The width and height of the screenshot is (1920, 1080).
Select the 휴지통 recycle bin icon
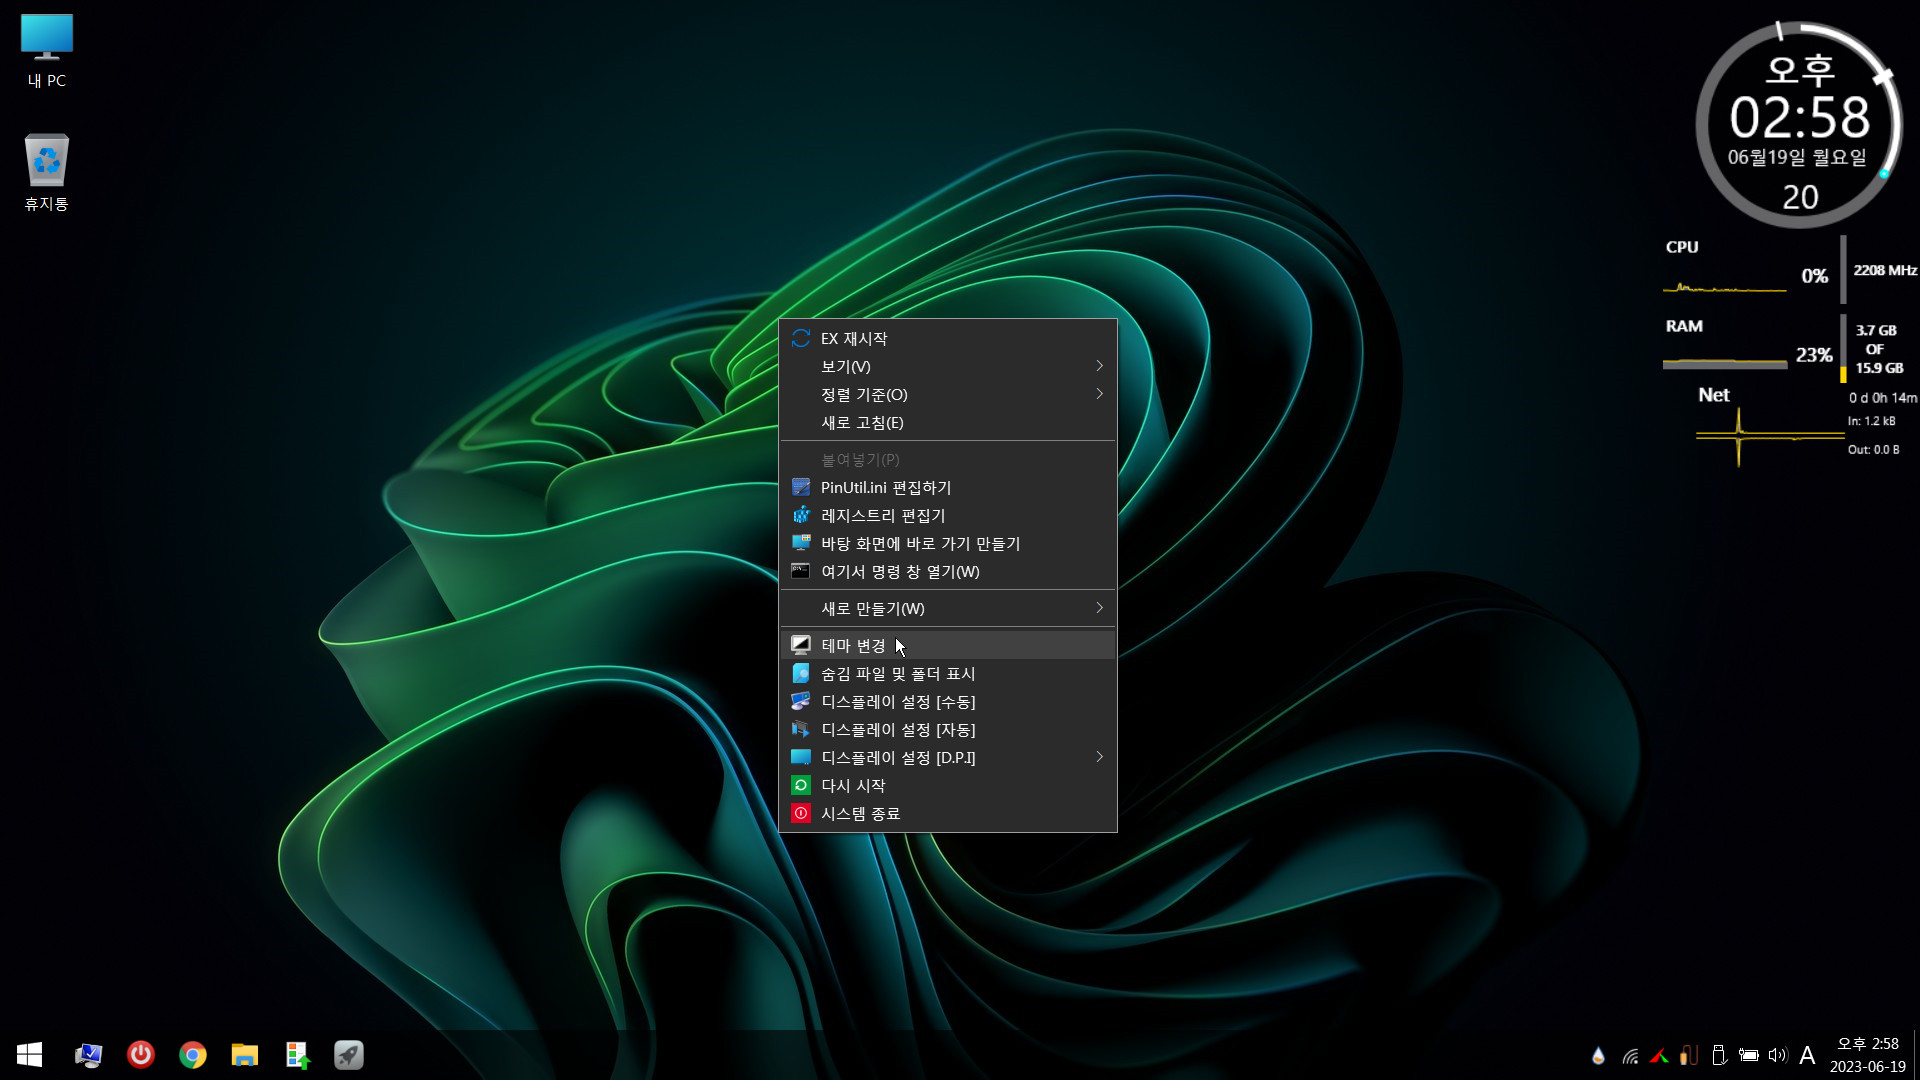(47, 172)
